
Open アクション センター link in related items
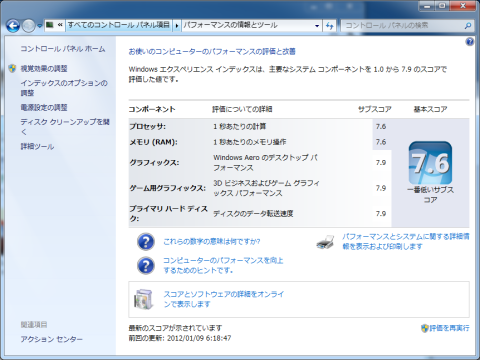tap(52, 339)
